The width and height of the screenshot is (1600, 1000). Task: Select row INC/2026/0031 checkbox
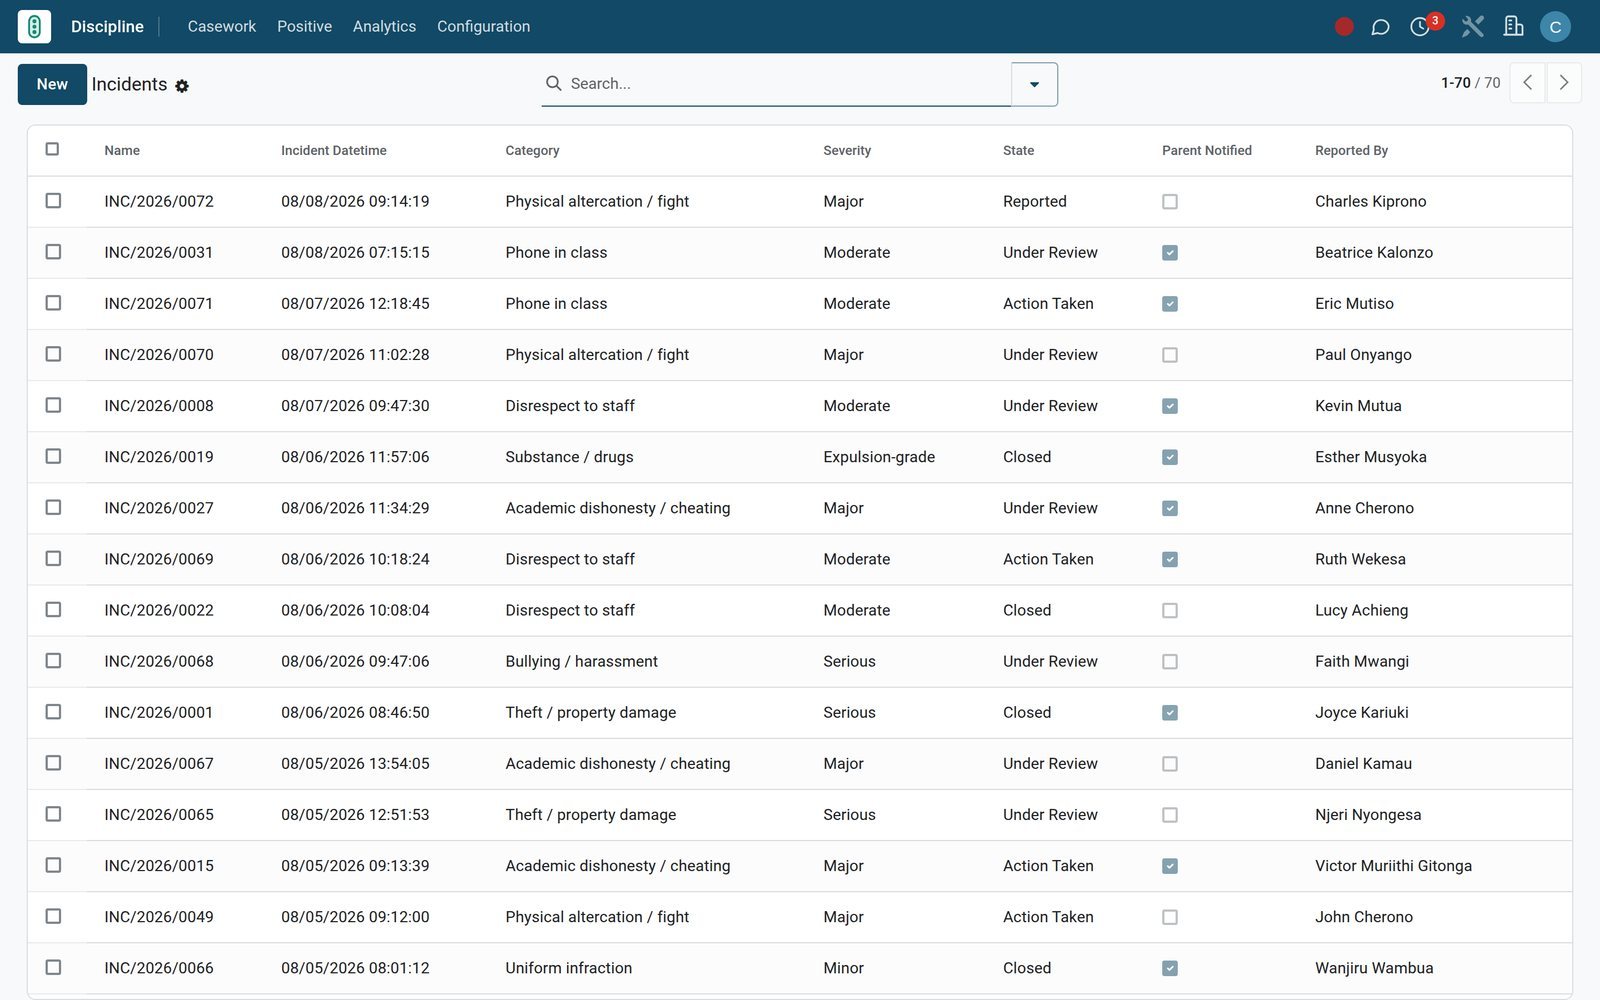(x=53, y=252)
